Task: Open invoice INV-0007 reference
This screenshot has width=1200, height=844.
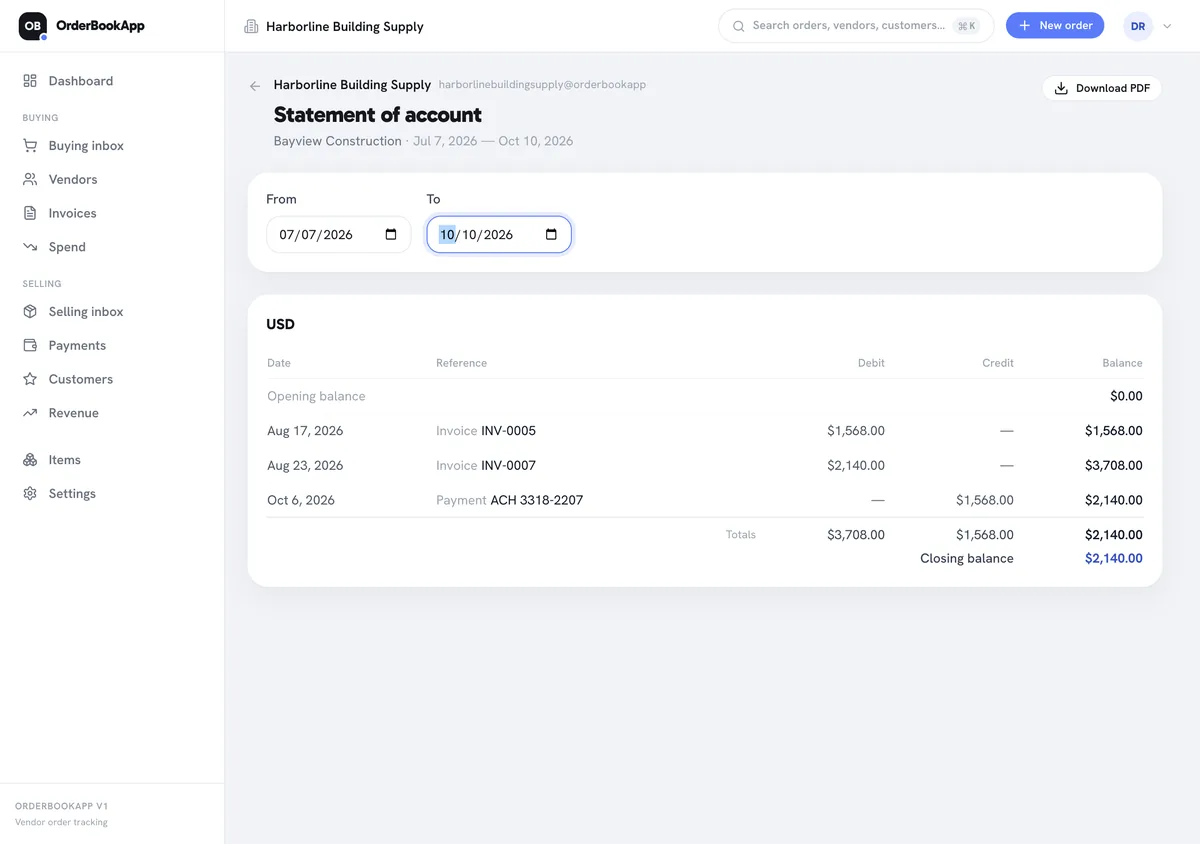Action: 508,466
